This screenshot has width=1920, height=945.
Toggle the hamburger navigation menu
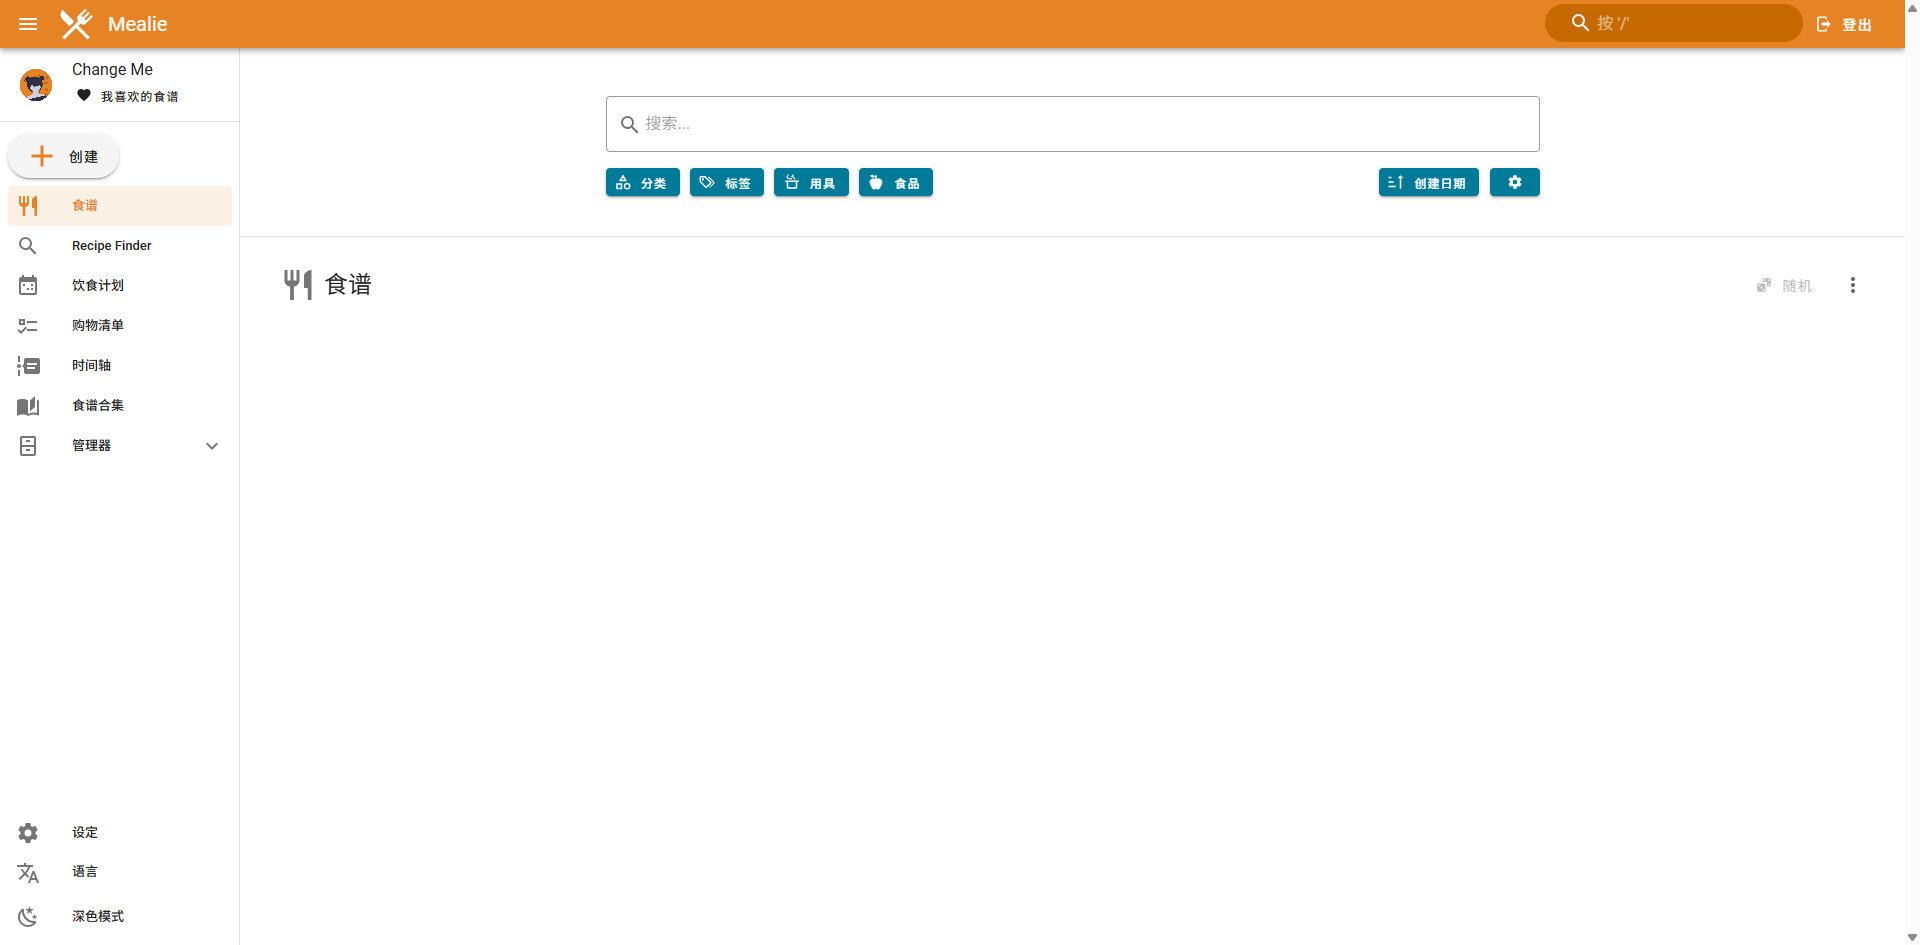[28, 24]
